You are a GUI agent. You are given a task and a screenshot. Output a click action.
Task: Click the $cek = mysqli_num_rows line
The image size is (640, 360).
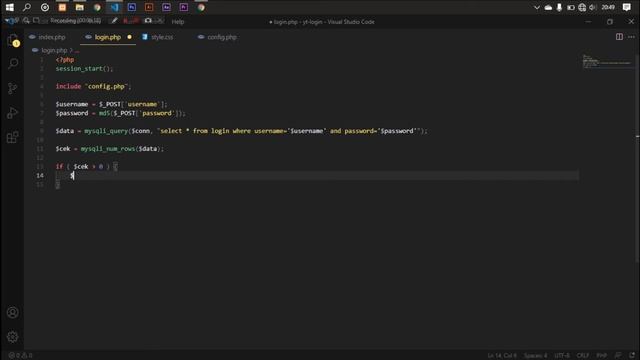pos(109,149)
